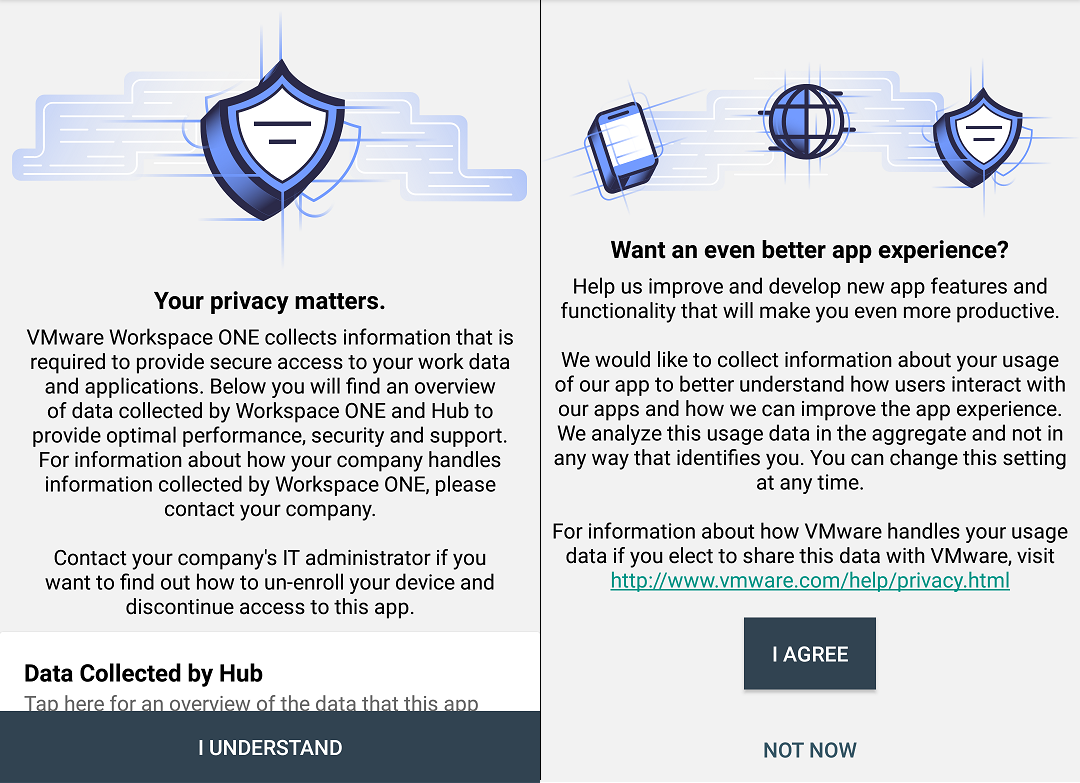Select the 'VMware Workspace ONE collects information' paragraph
This screenshot has width=1080, height=783.
pyautogui.click(x=270, y=423)
